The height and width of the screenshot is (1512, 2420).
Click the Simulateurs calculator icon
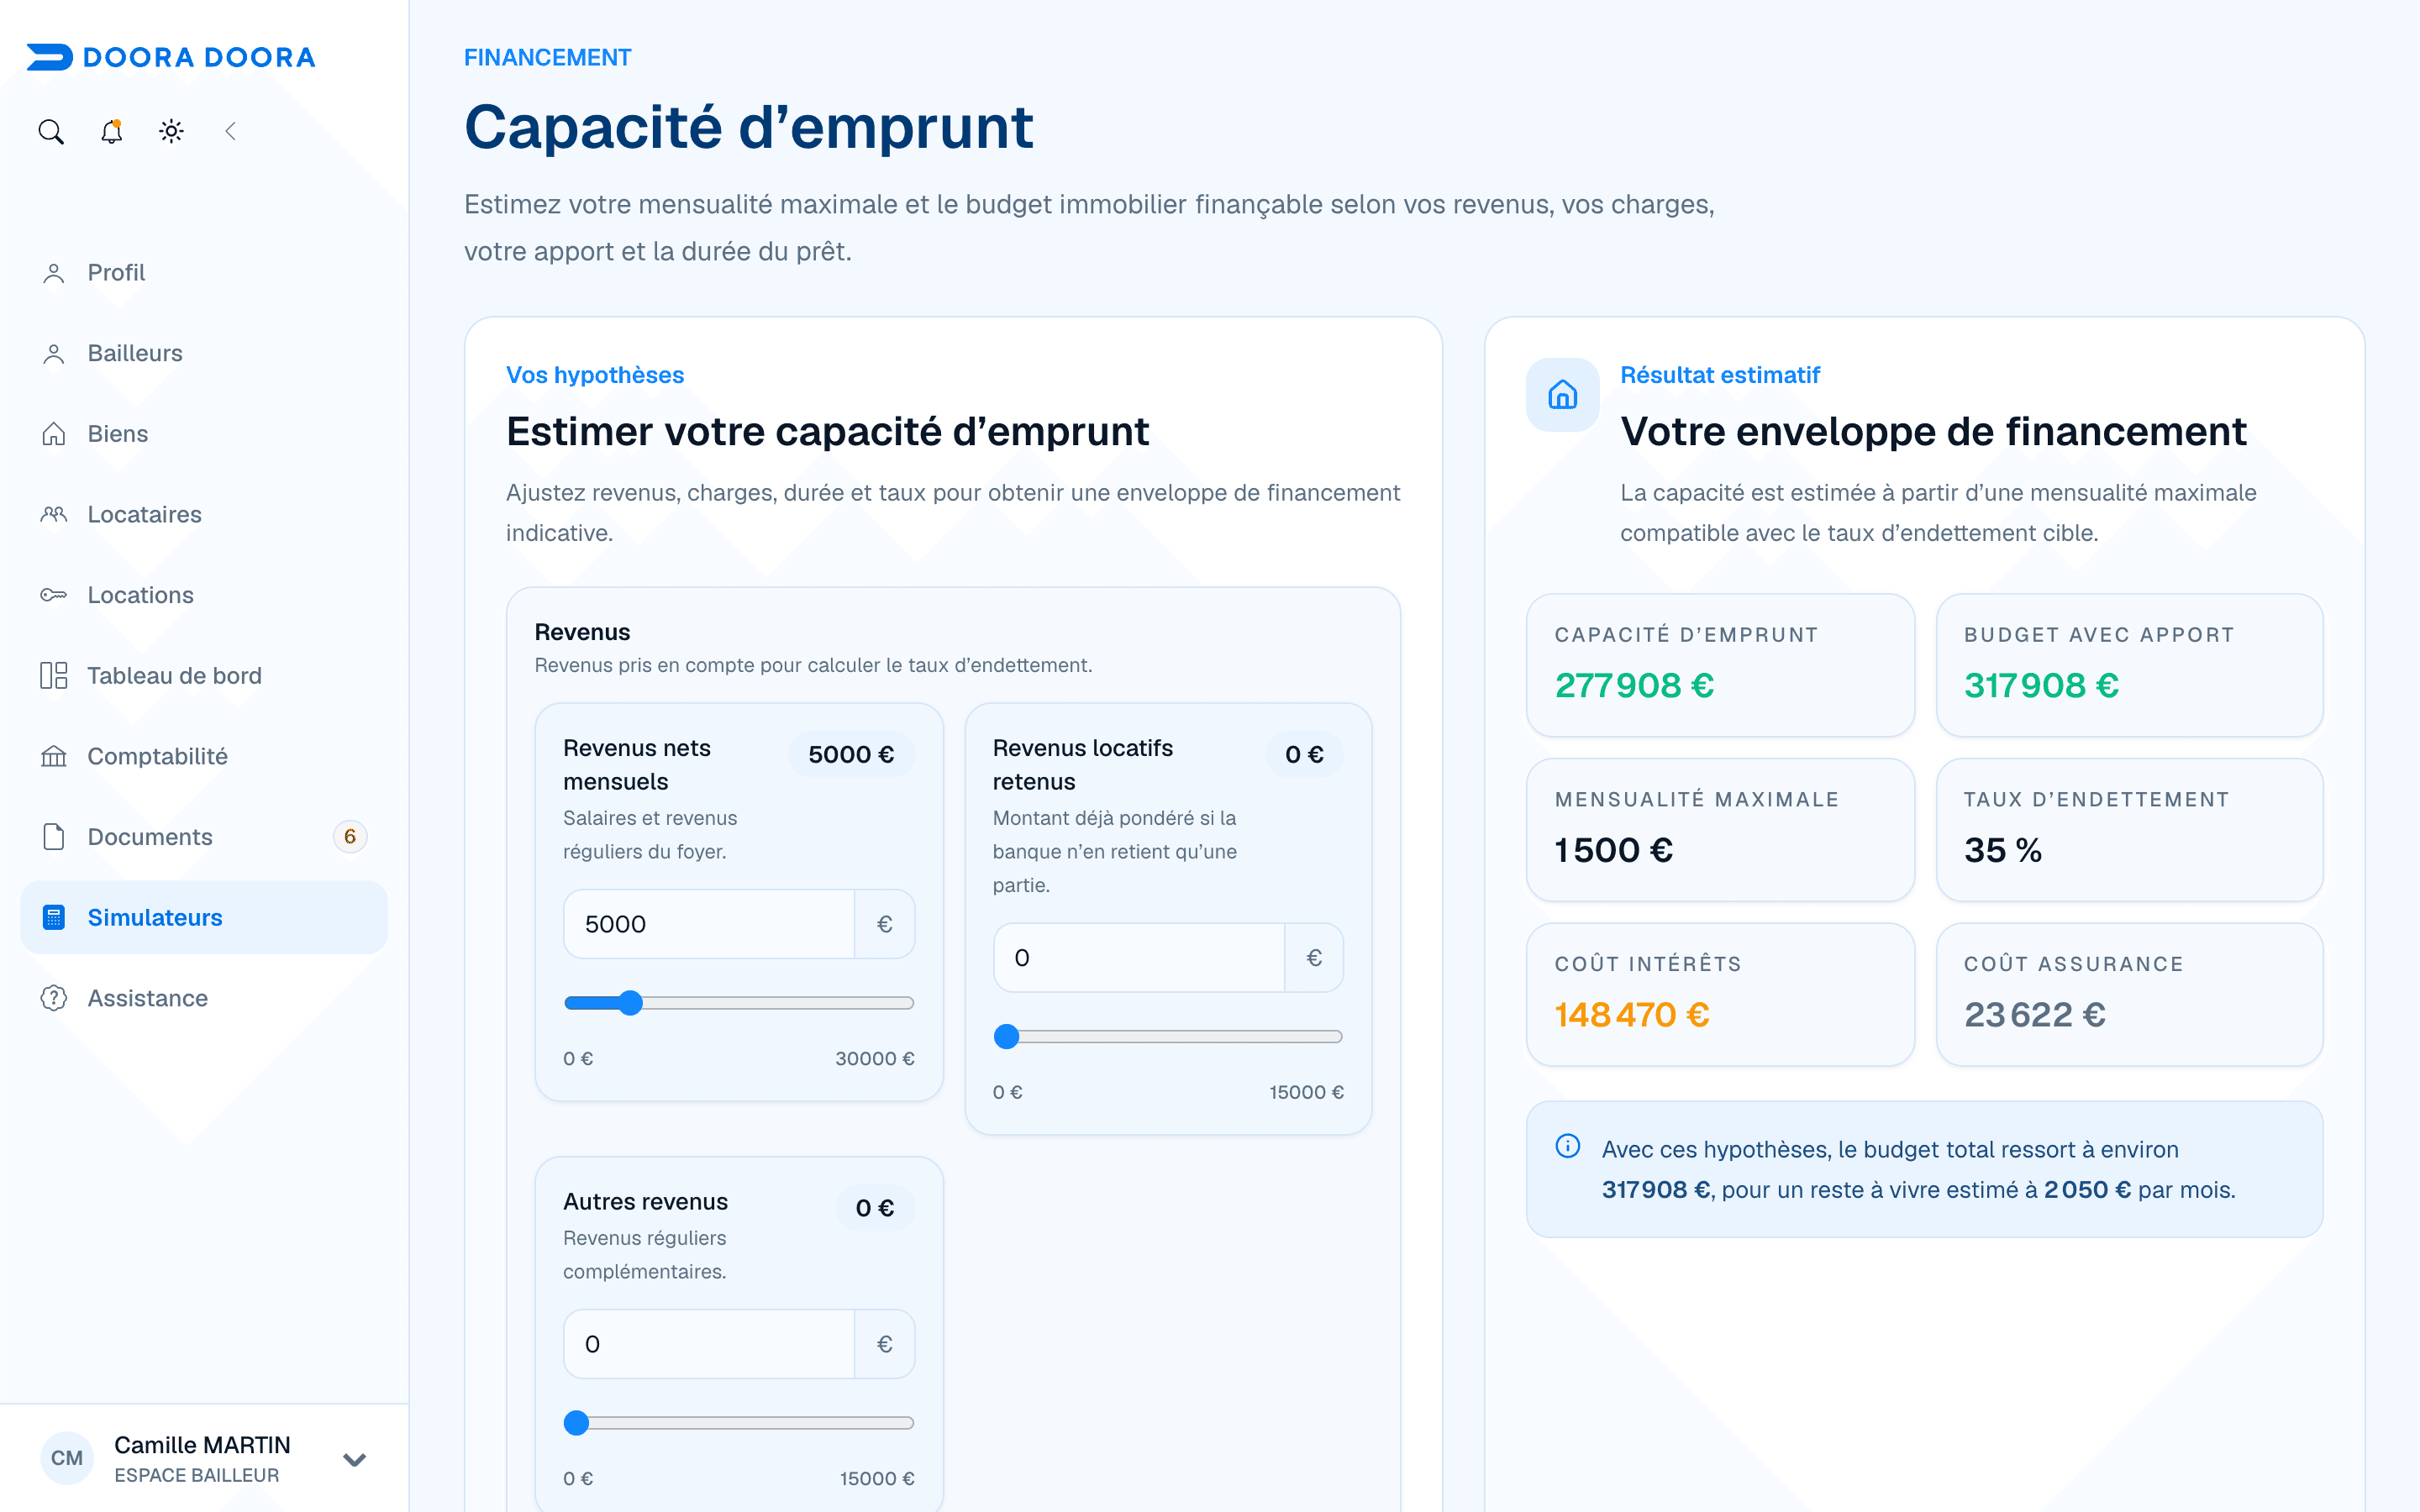[54, 918]
